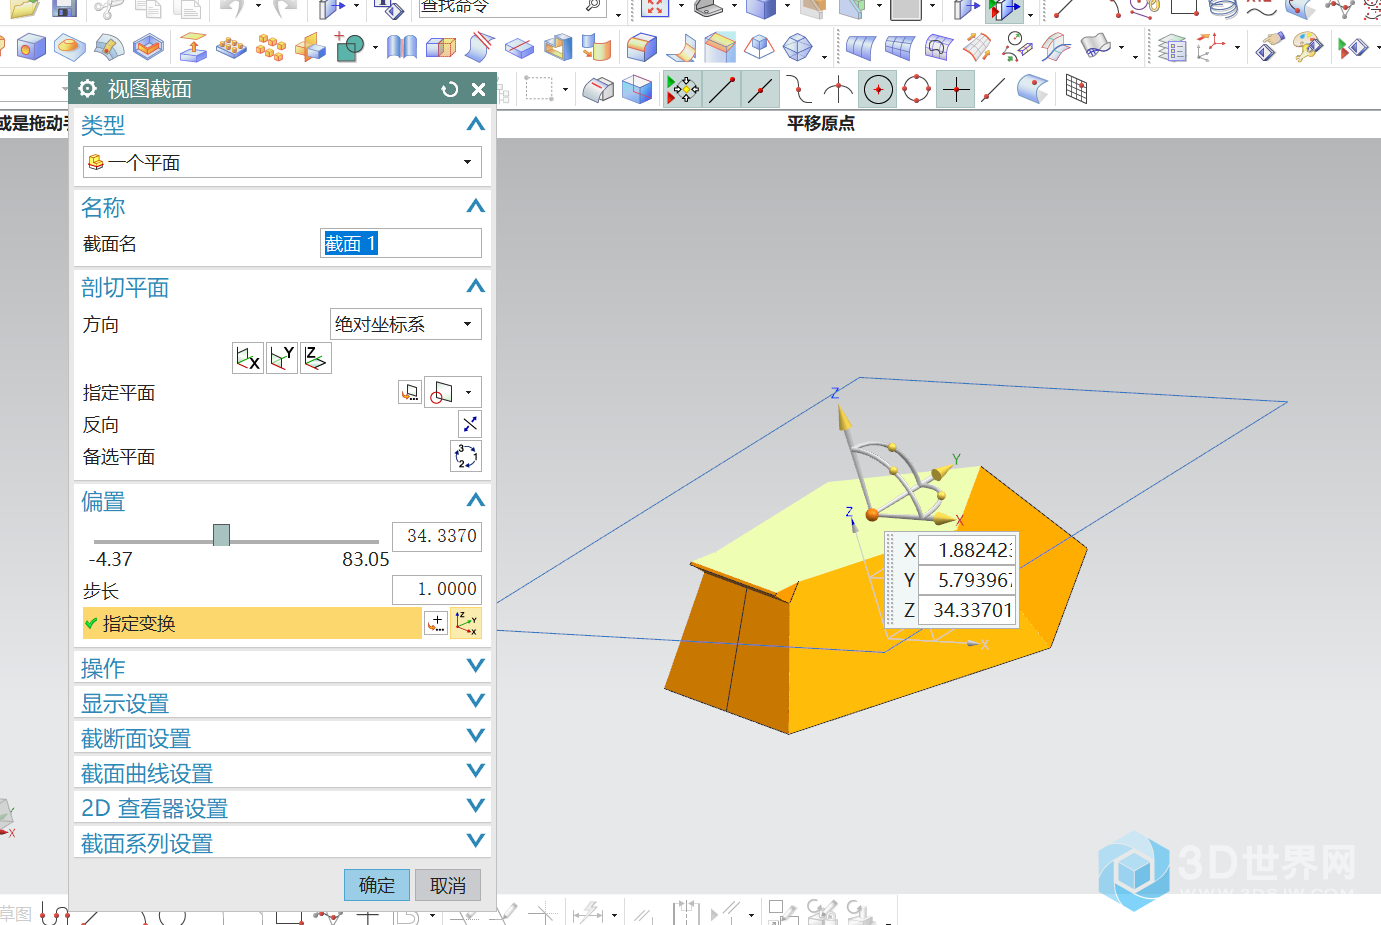The image size is (1381, 925).
Task: Toggle the quadrant point snap
Action: [917, 90]
